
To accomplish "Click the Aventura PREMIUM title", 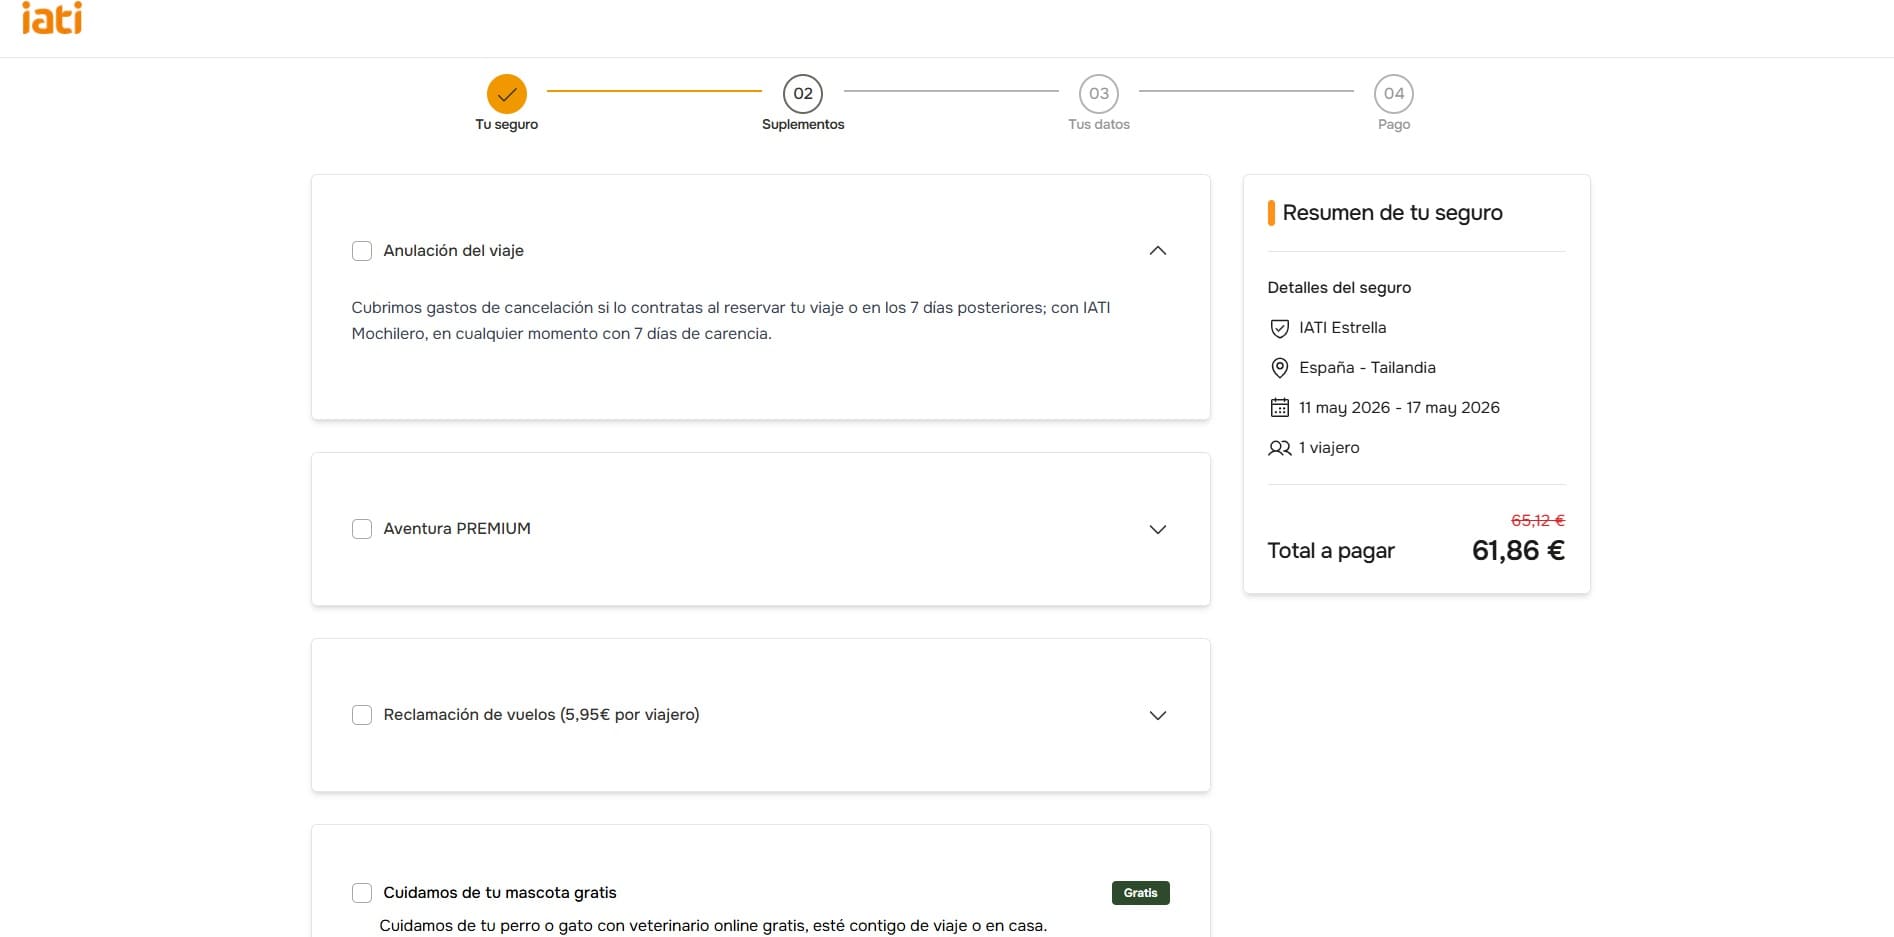I will 457,529.
